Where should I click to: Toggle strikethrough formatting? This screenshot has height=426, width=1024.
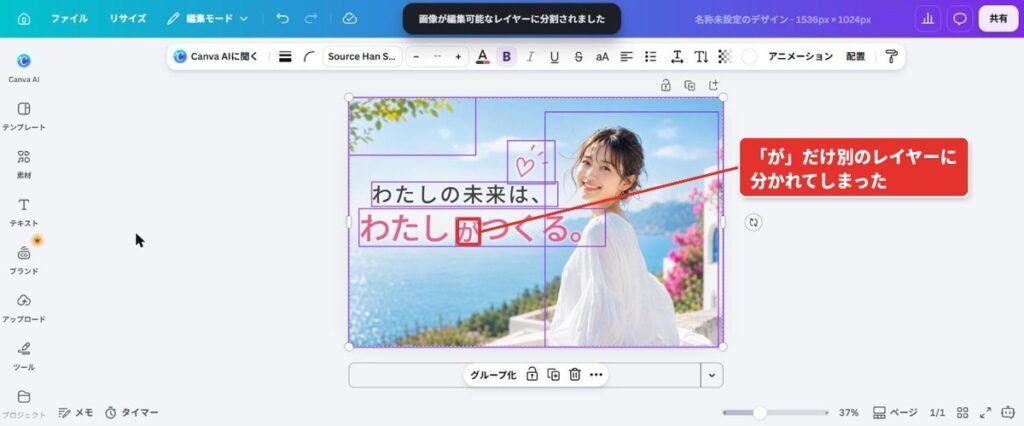578,57
